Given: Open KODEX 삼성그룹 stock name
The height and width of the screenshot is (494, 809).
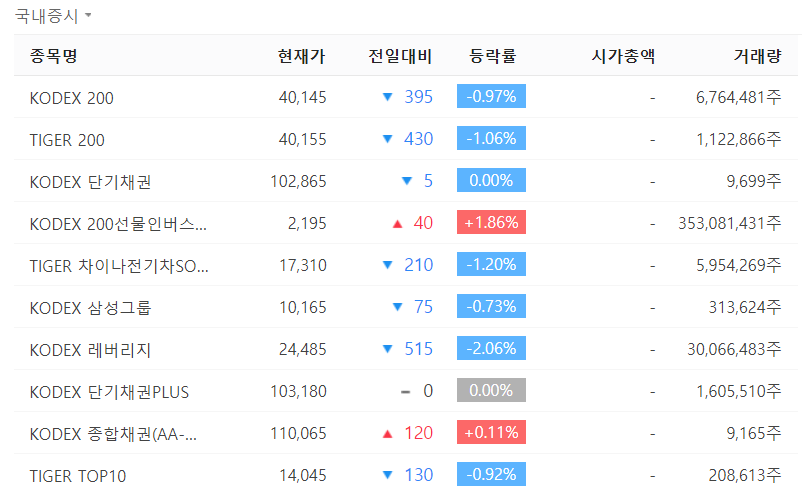Looking at the screenshot, I should click(90, 308).
